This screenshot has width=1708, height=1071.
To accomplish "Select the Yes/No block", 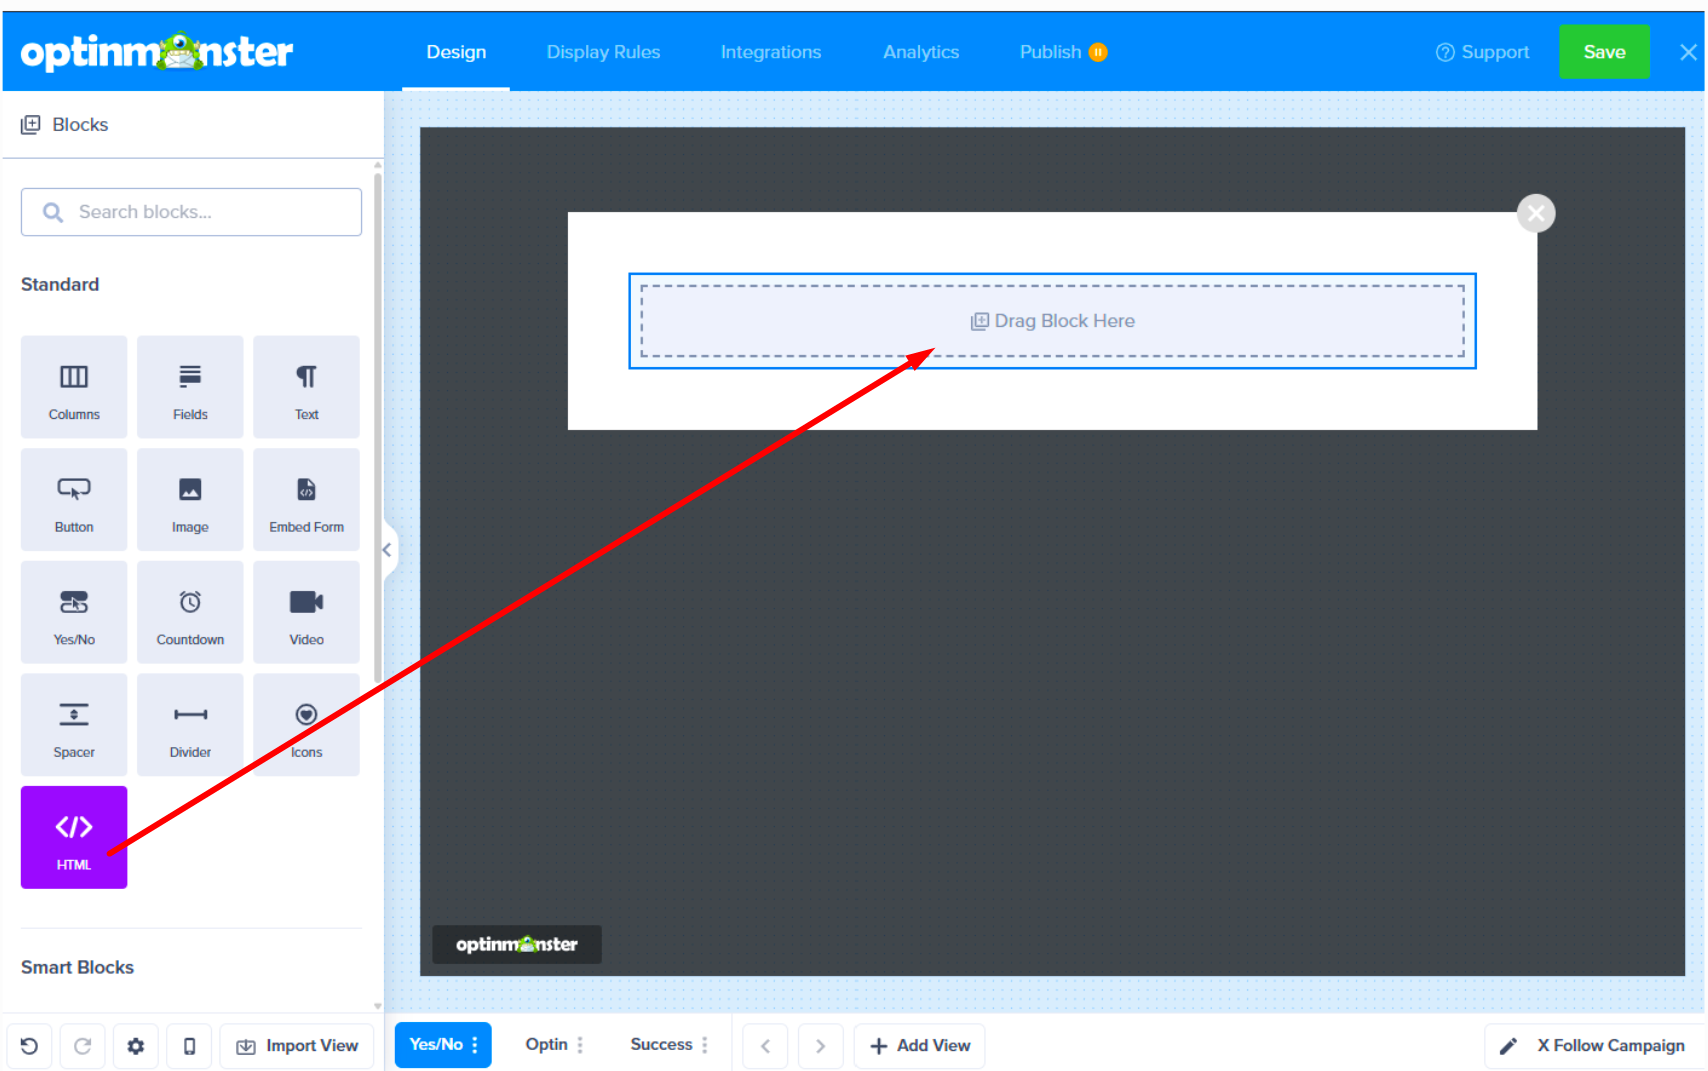I will (74, 612).
